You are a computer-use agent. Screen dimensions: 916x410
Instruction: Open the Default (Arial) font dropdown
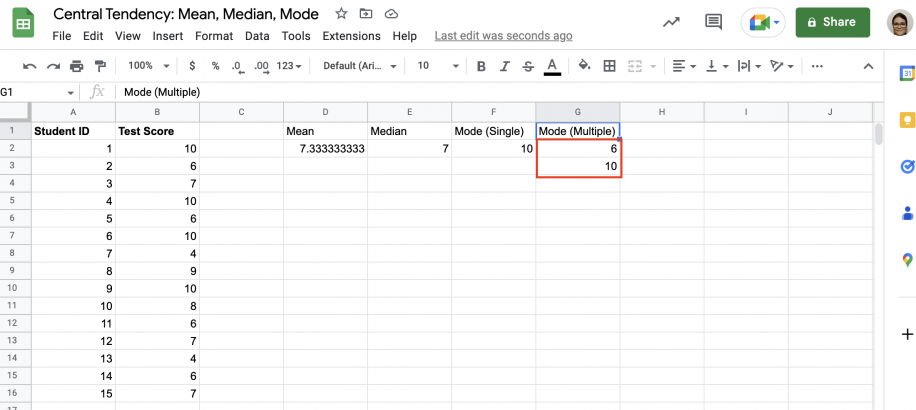[360, 66]
